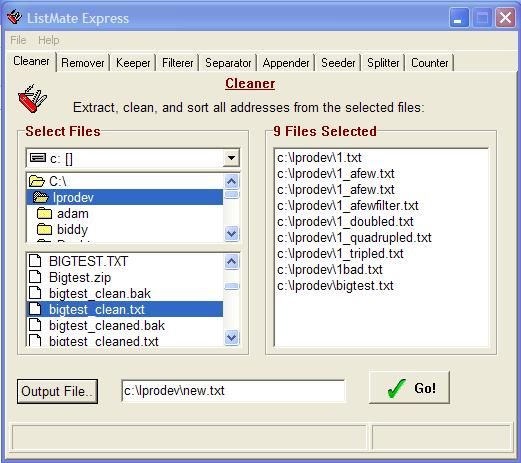The height and width of the screenshot is (463, 521).
Task: Click the folder icon next to adam
Action: [x=44, y=213]
